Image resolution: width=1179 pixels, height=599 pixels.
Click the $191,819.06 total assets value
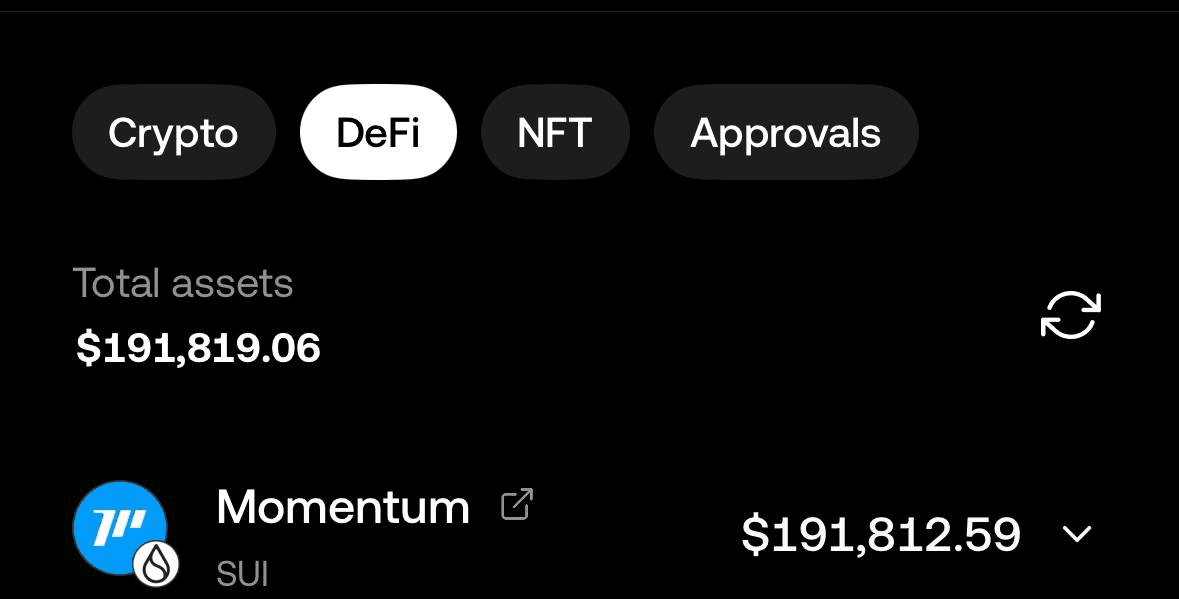[199, 348]
